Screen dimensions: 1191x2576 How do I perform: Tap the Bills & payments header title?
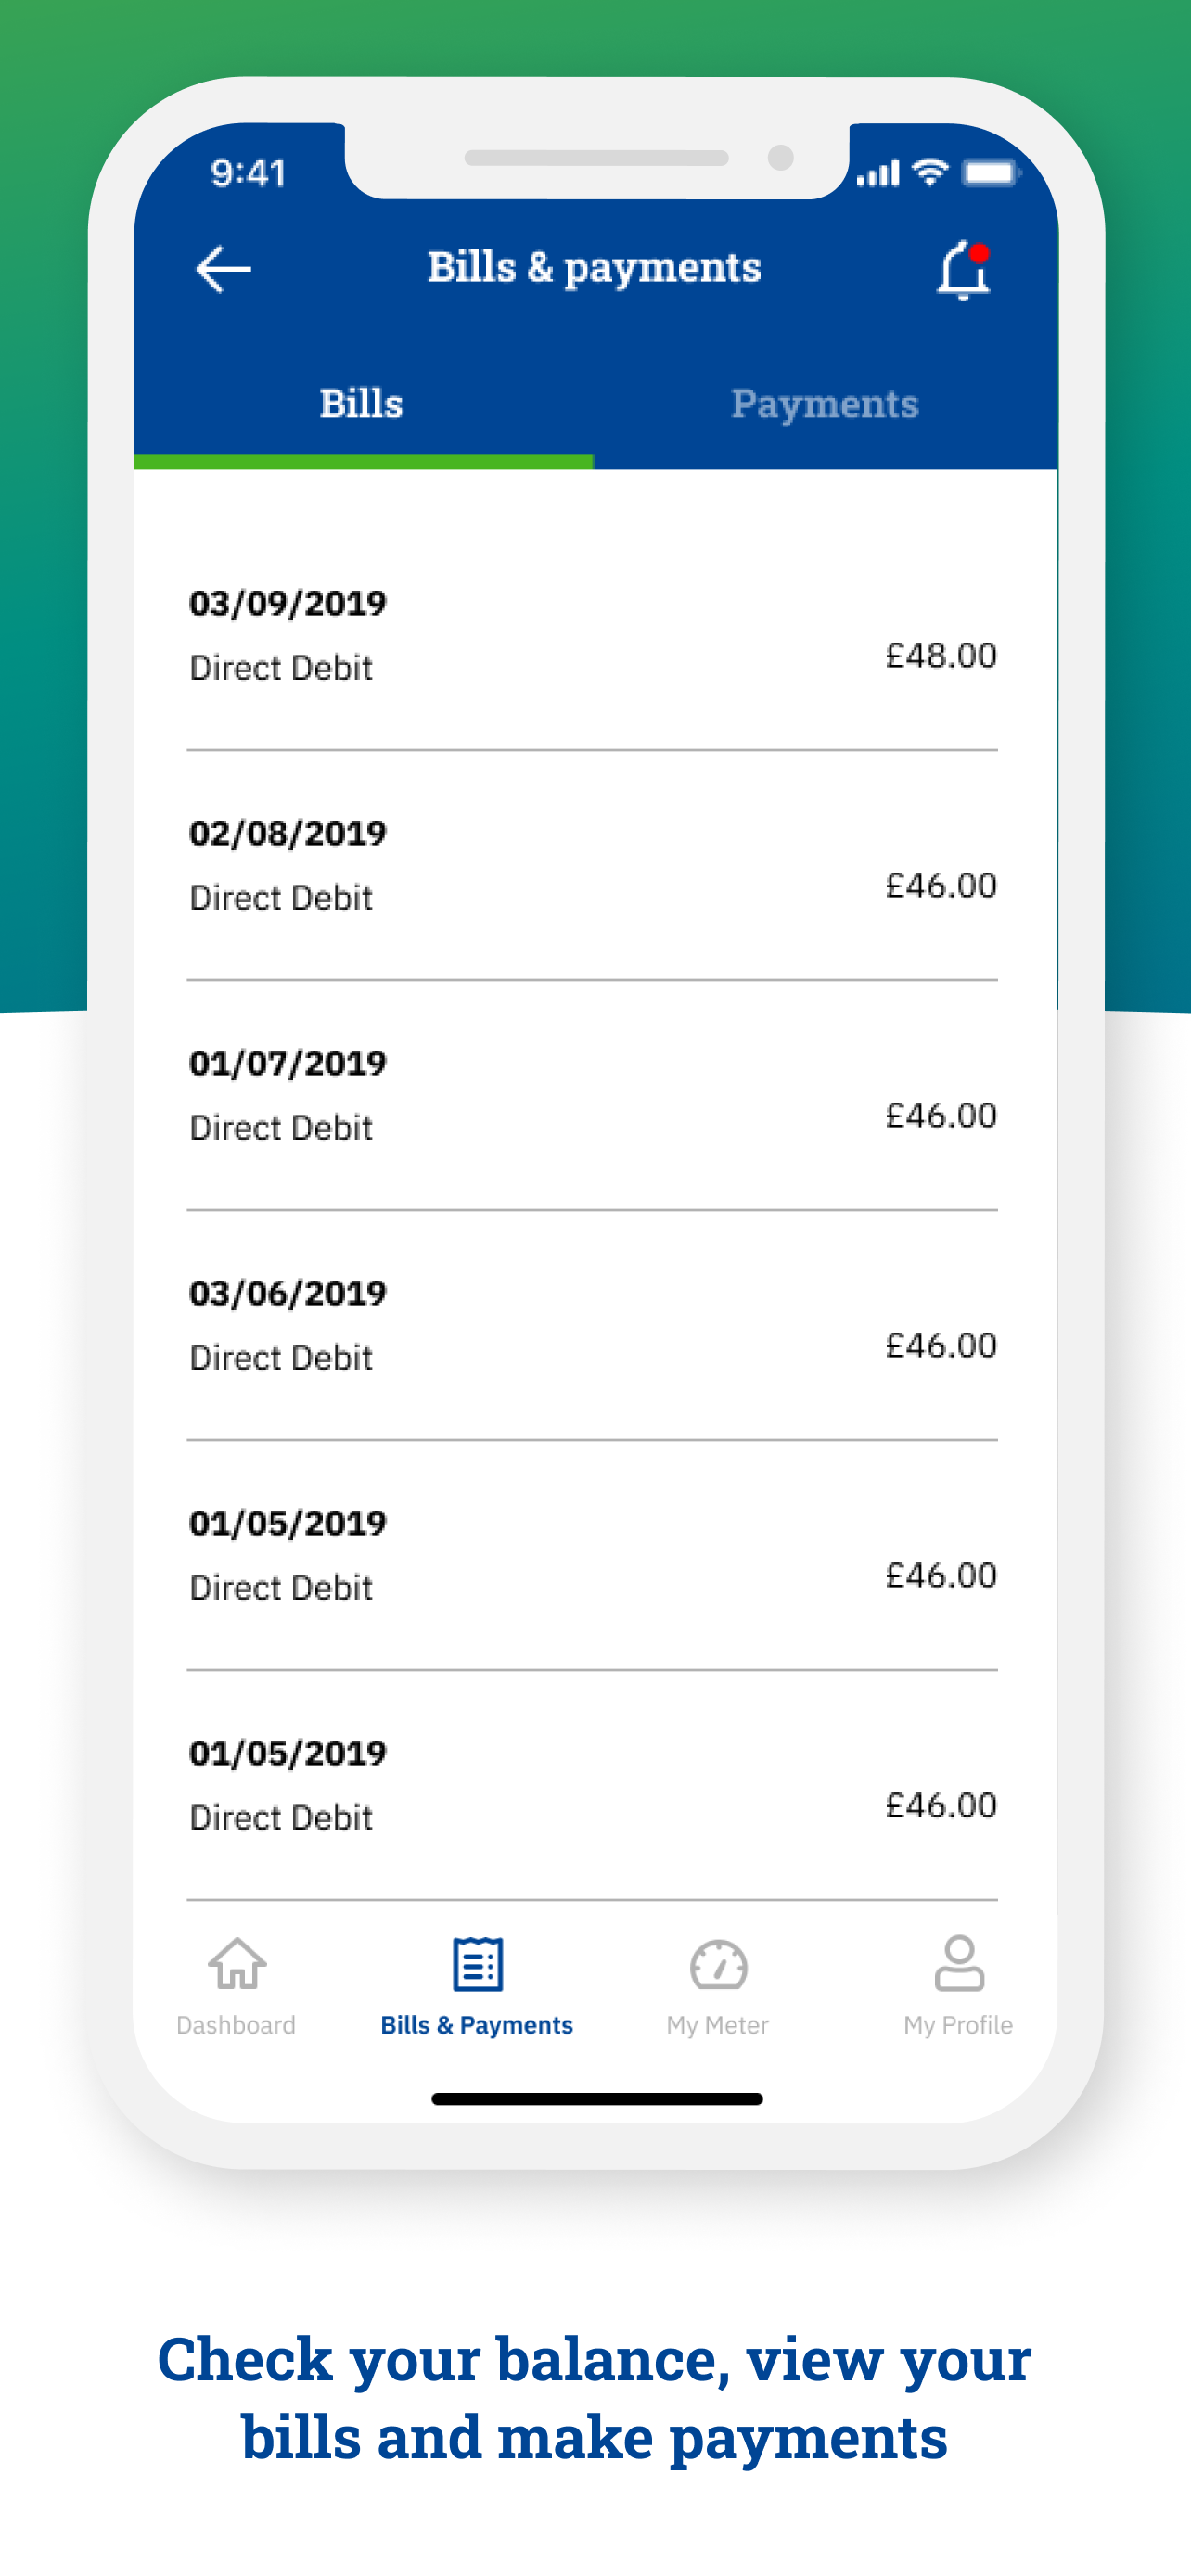(x=594, y=268)
